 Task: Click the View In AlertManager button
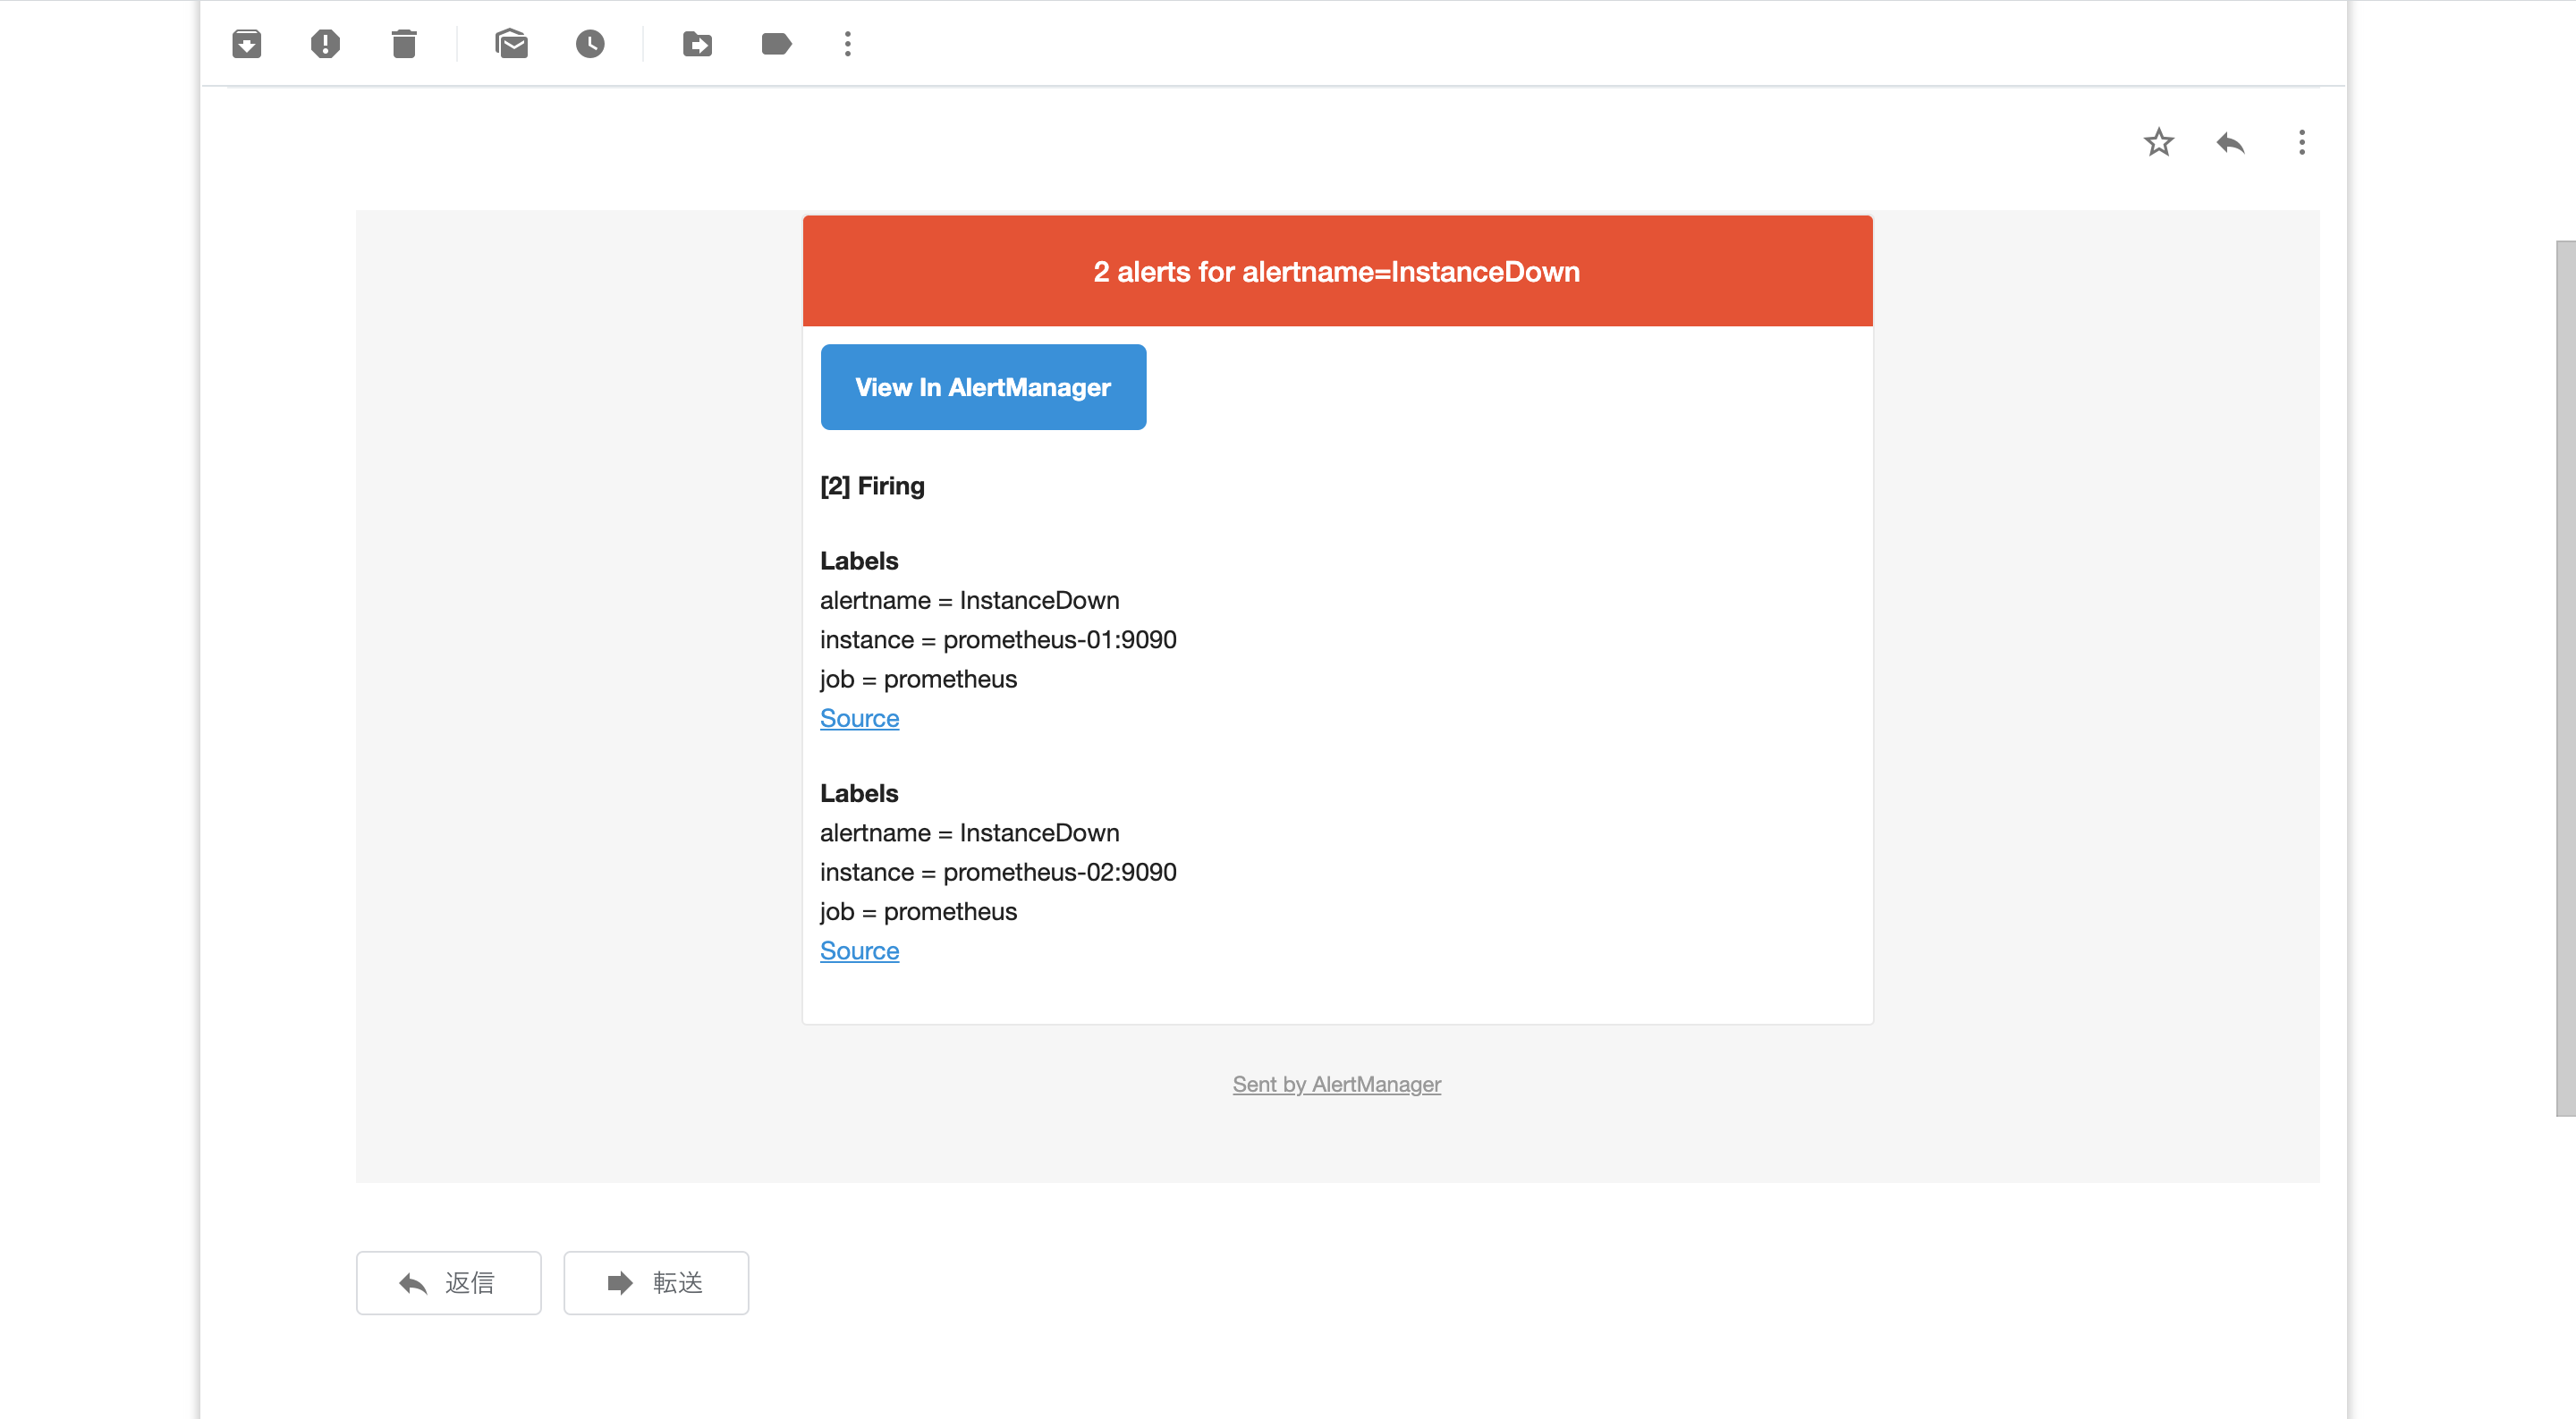983,387
